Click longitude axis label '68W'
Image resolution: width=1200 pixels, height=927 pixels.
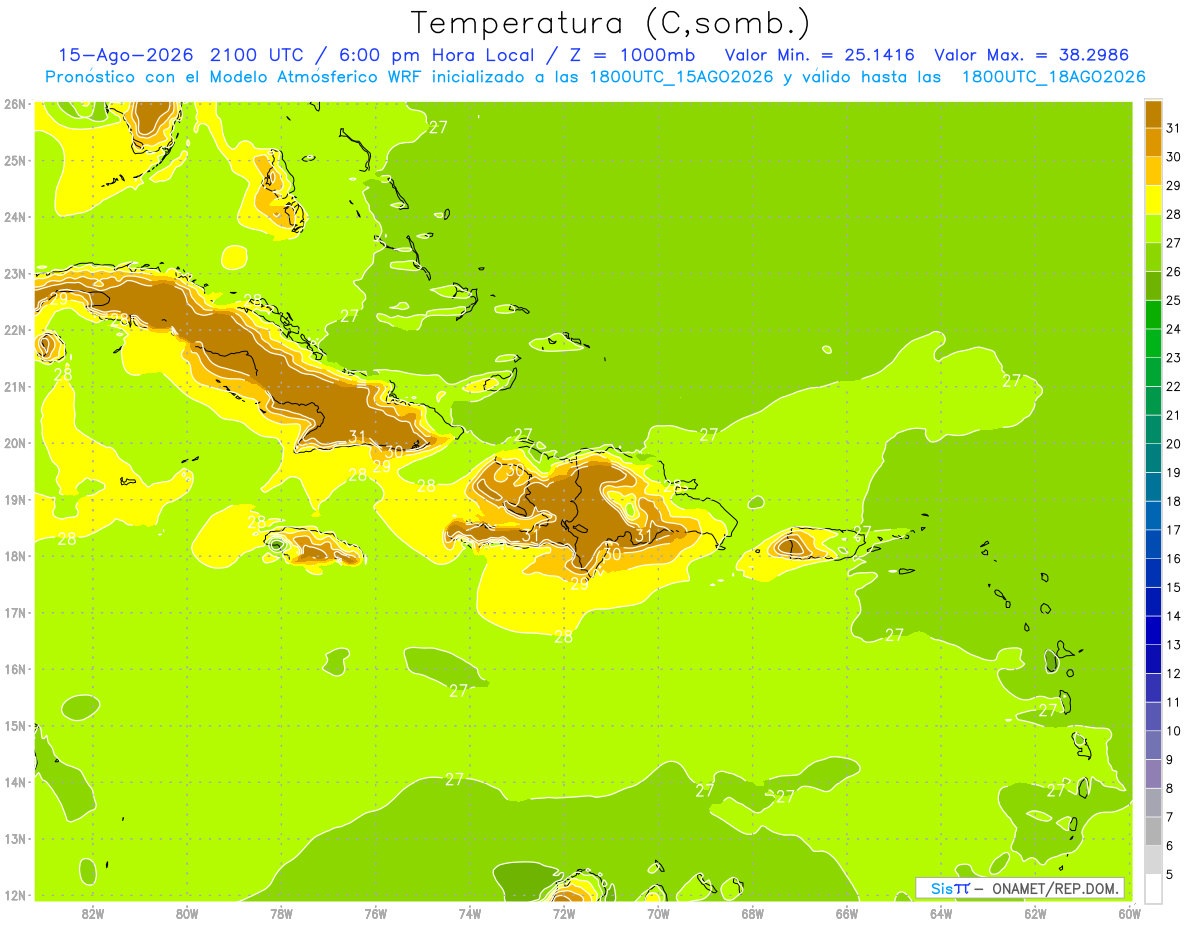coord(753,914)
